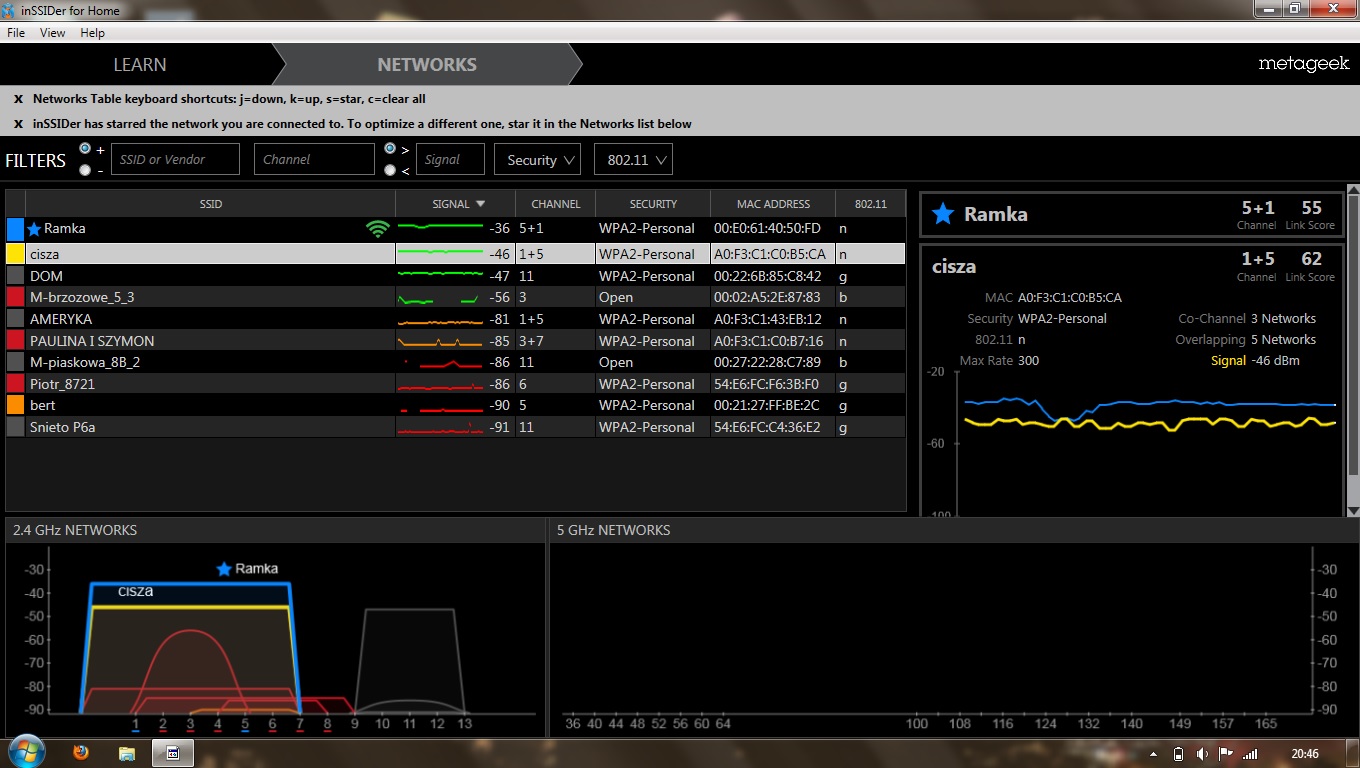Sort by MAC ADDRESS column header
This screenshot has height=768, width=1360.
pyautogui.click(x=773, y=204)
